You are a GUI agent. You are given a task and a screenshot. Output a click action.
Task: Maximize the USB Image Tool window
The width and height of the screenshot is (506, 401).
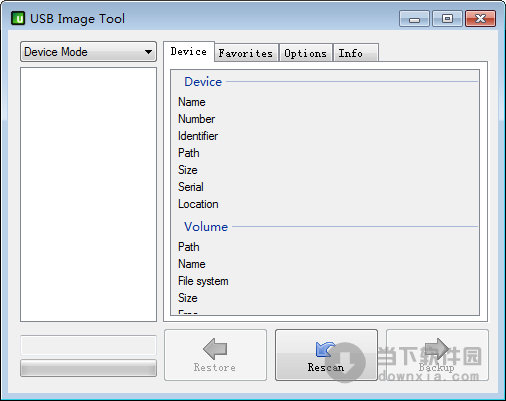[x=447, y=18]
